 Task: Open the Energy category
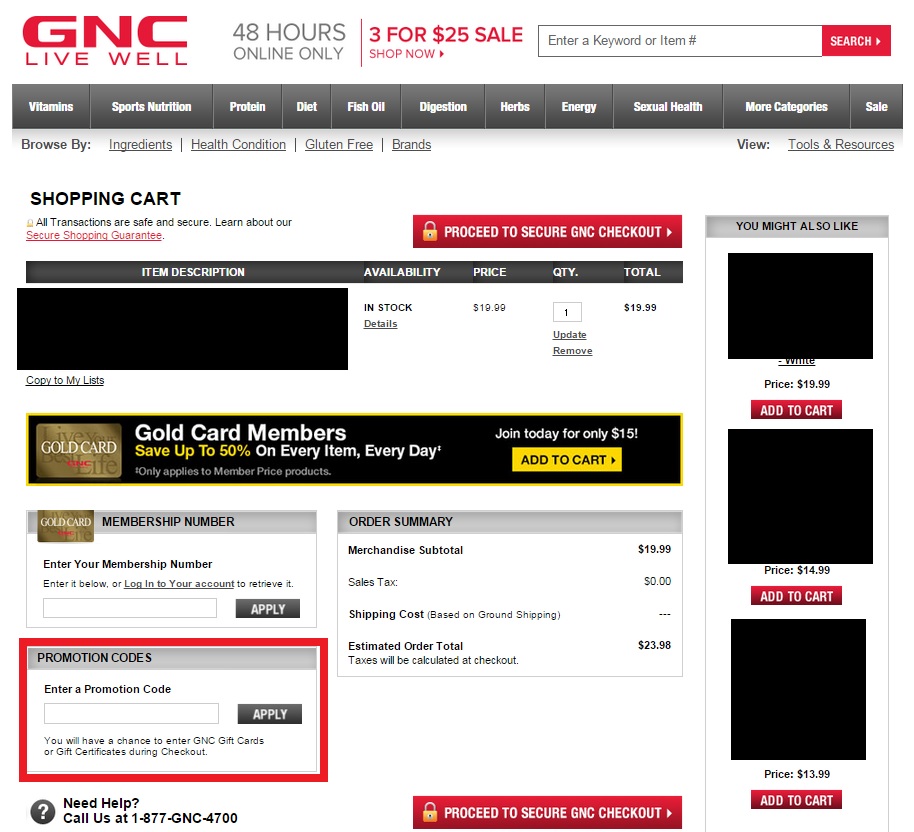579,107
